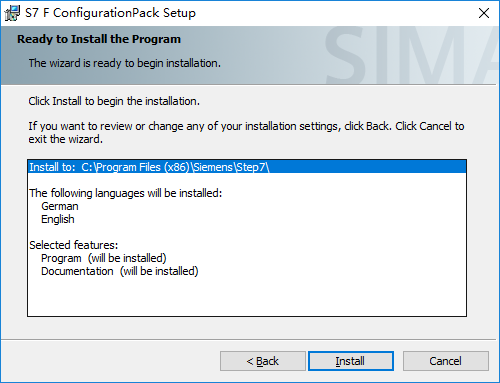
Task: Click the 'Ready to Install the Program' heading
Action: (99, 39)
